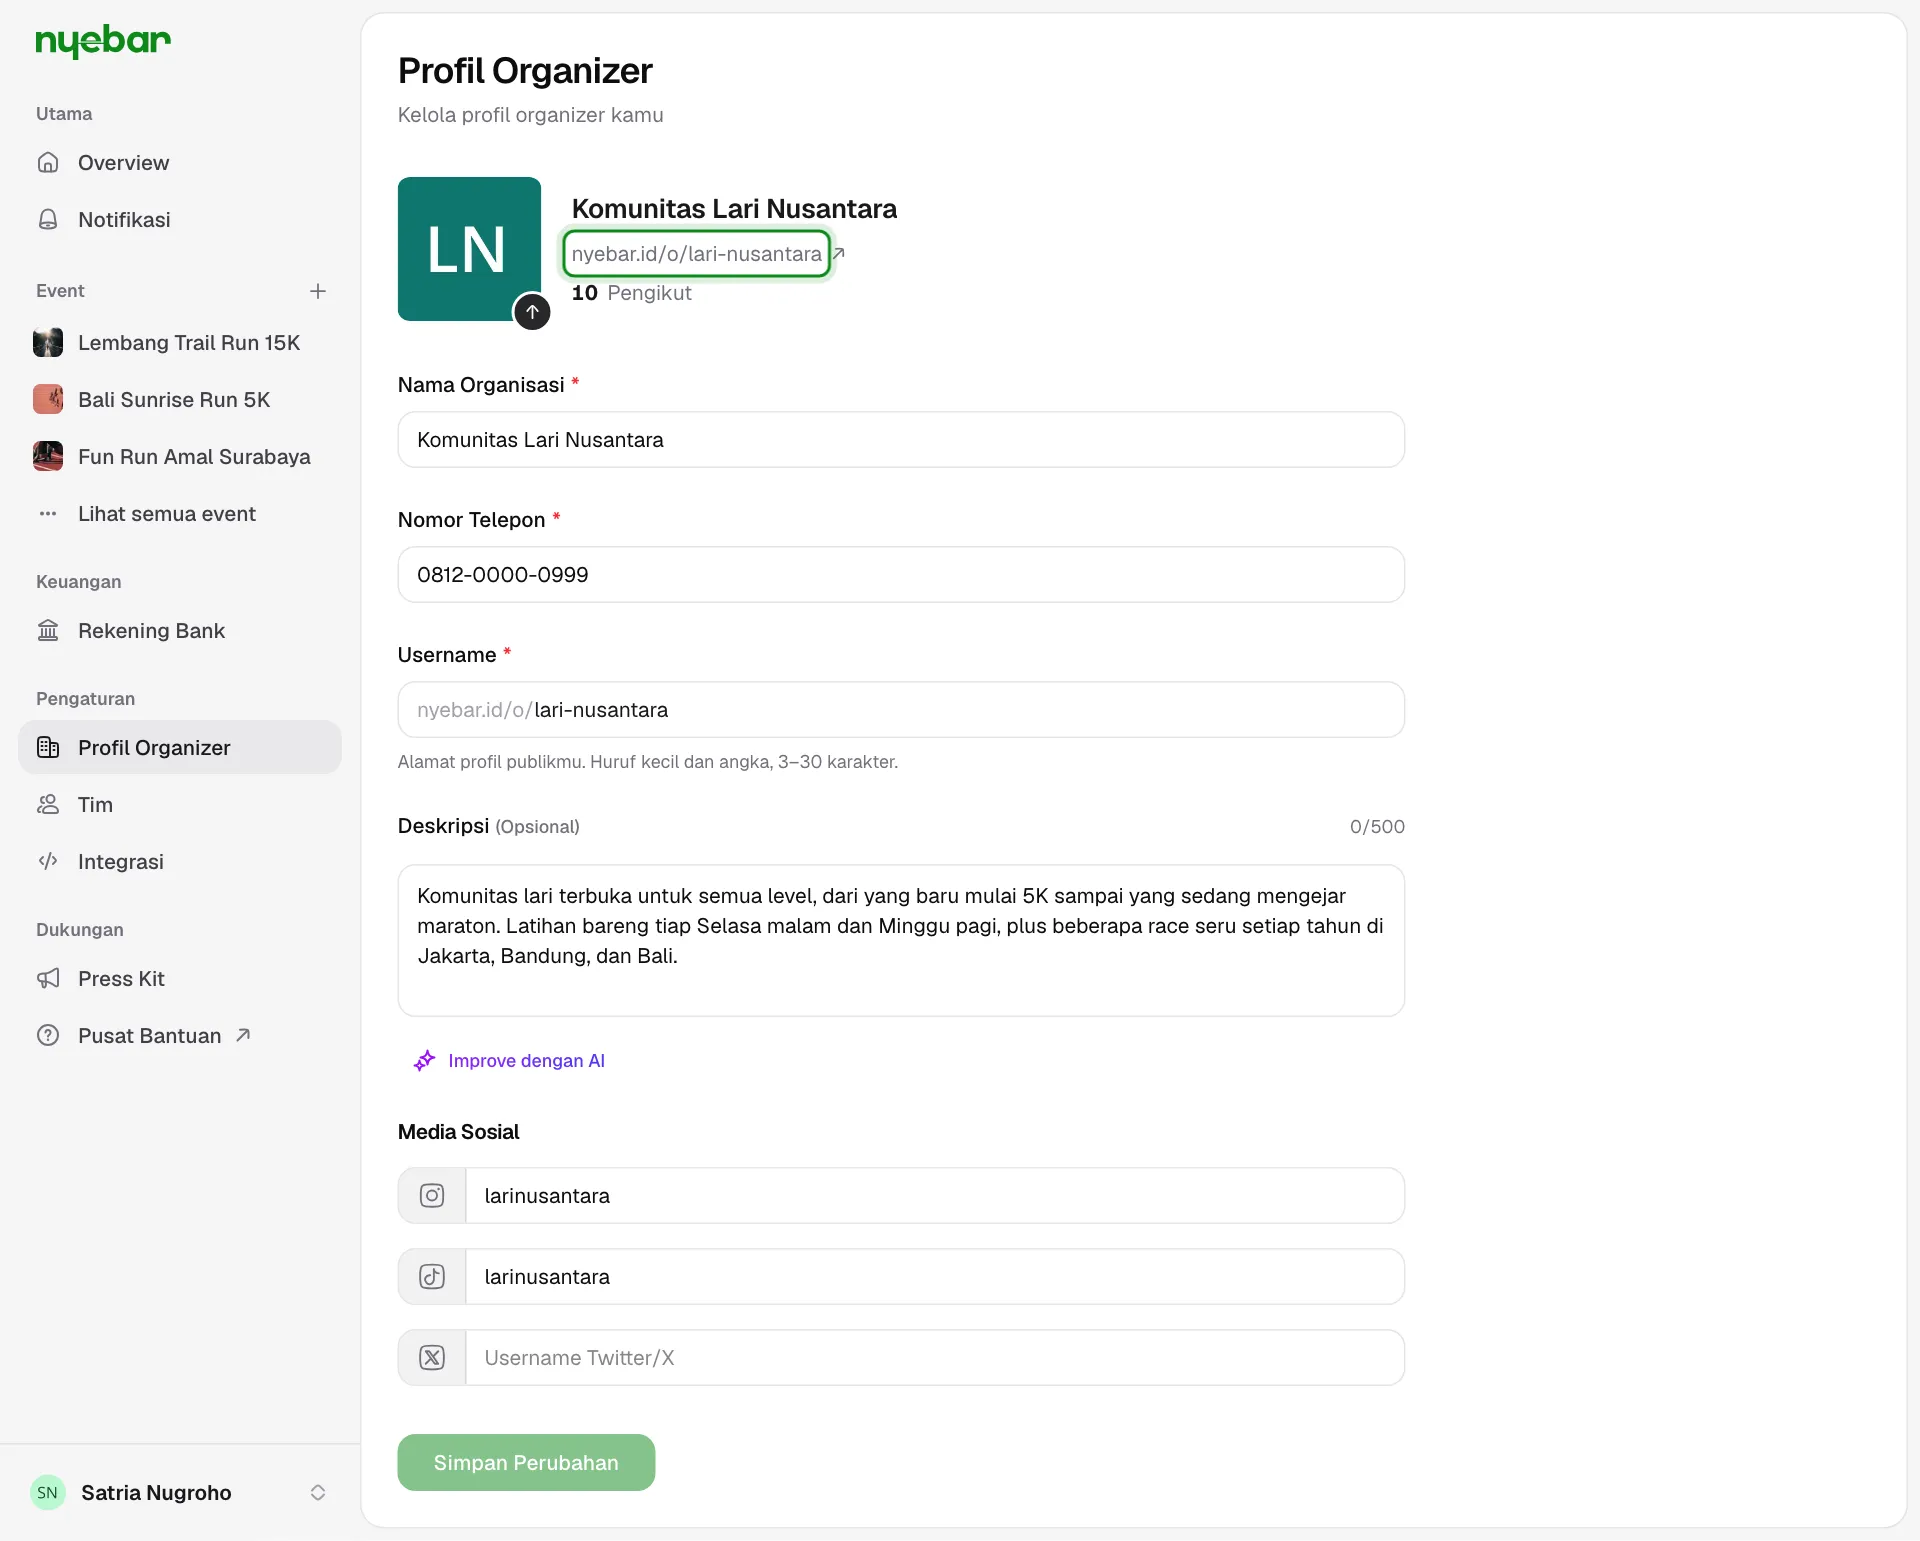1920x1541 pixels.
Task: Open Pusat Bantuan help link
Action: click(180, 1036)
